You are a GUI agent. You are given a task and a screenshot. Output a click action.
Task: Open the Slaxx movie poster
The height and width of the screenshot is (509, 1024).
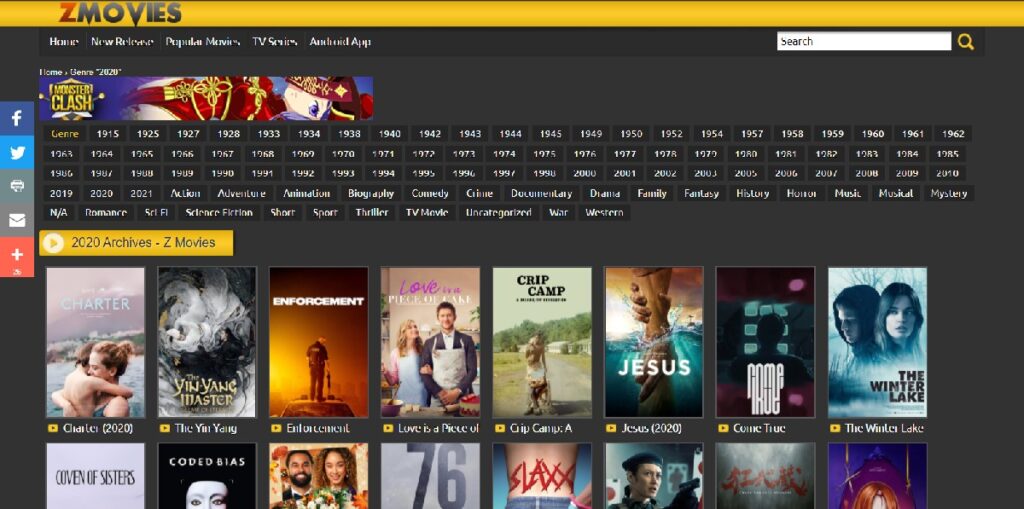tap(542, 476)
